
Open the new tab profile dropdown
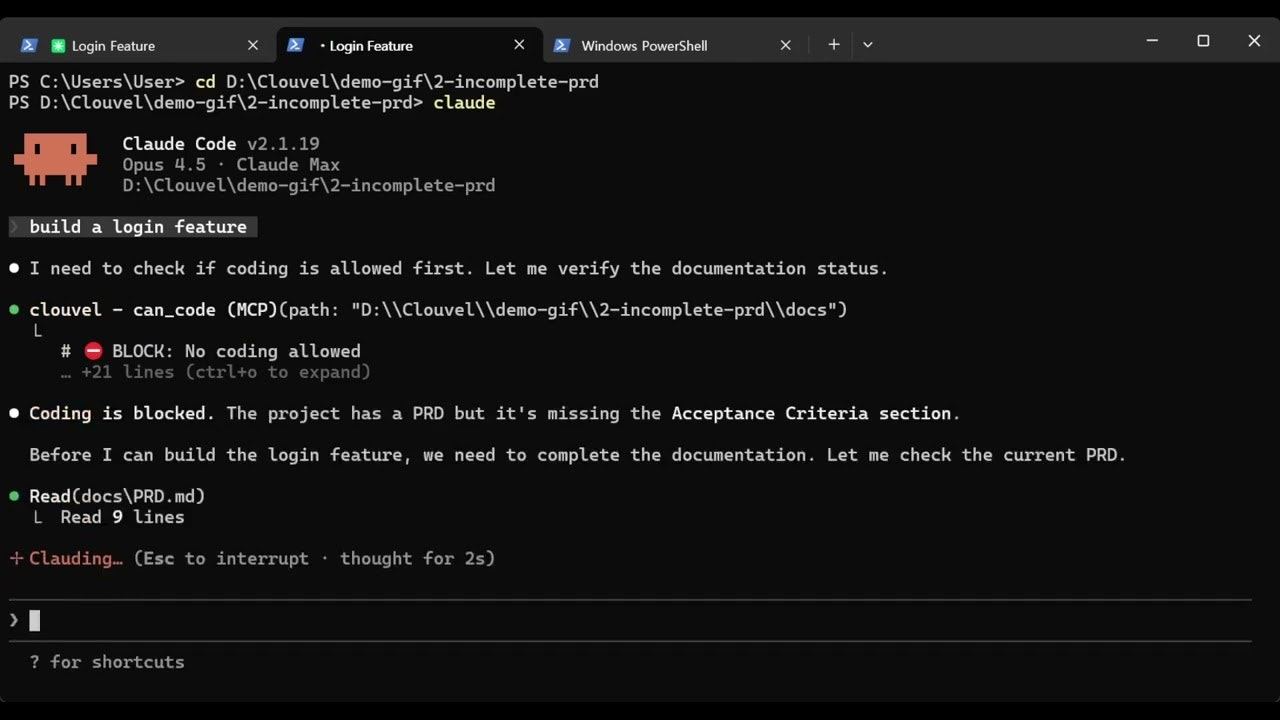tap(867, 45)
